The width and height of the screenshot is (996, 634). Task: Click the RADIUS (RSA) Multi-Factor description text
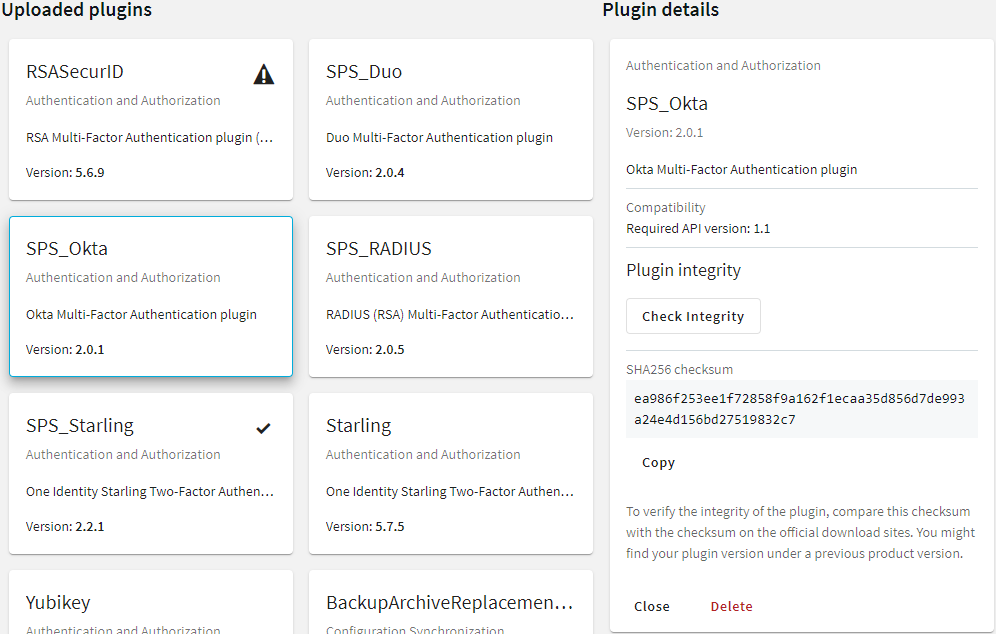pos(450,314)
